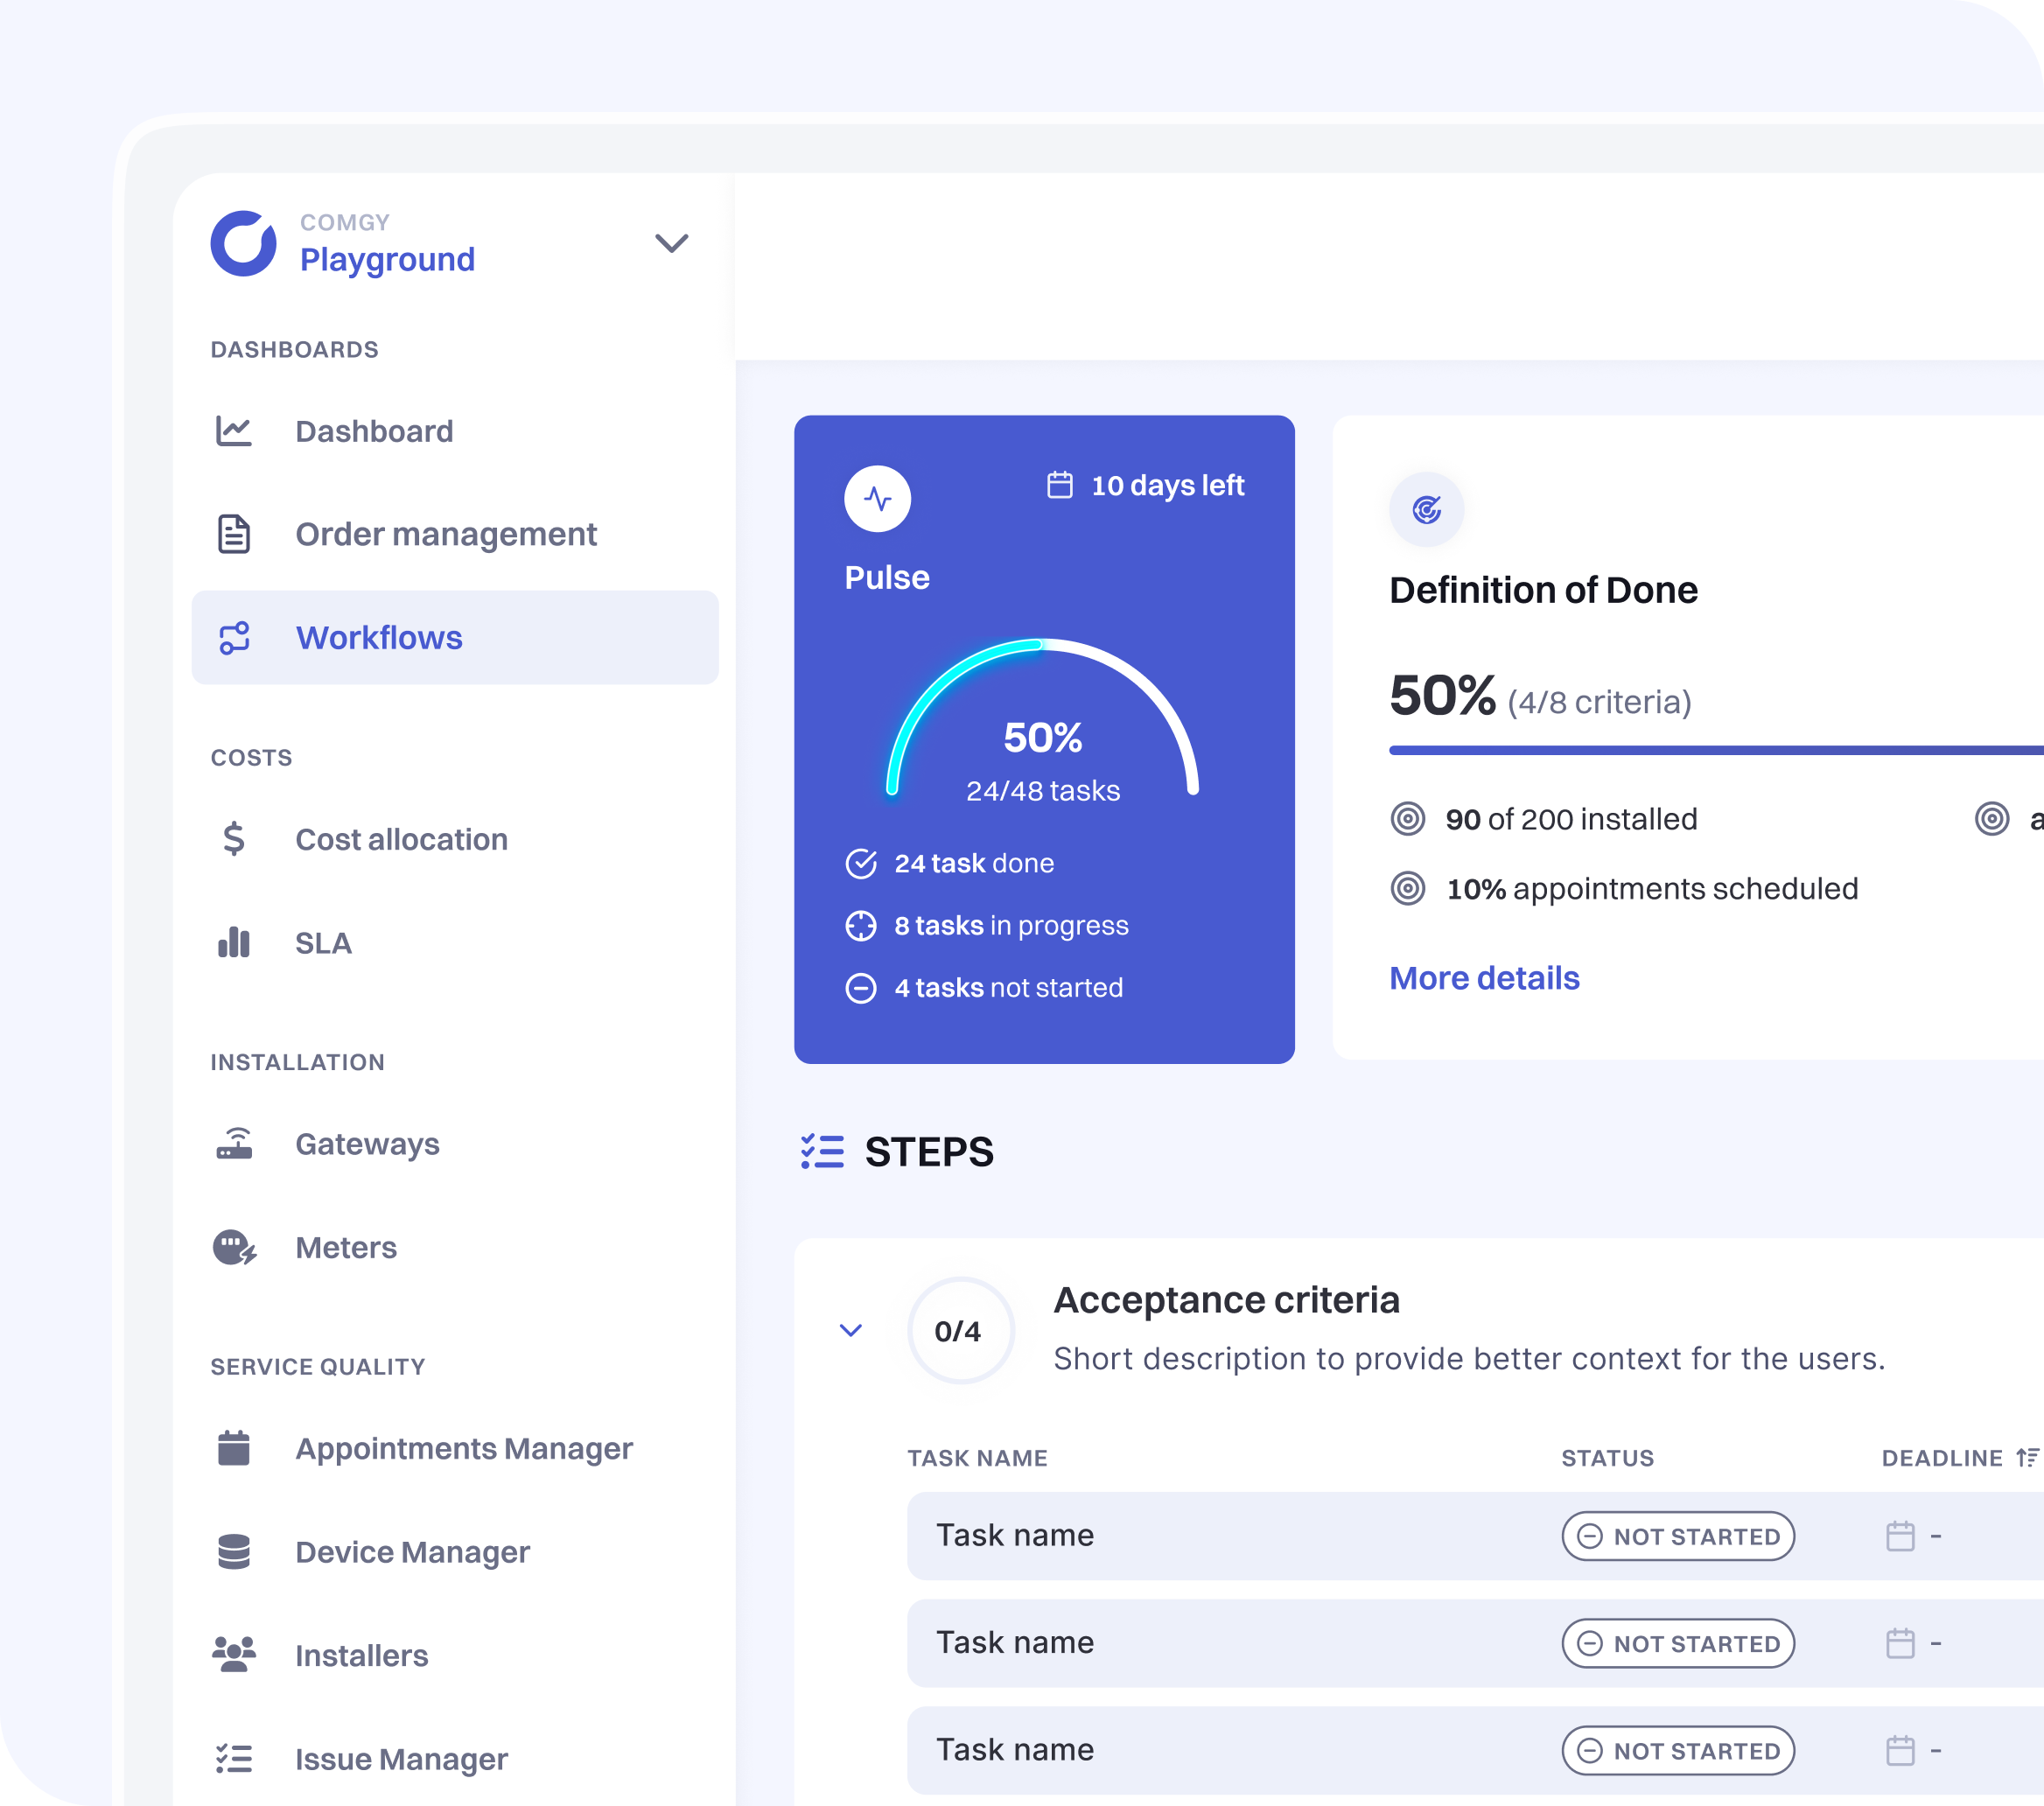The image size is (2044, 1806).
Task: Select the first Task name row
Action: pos(1014,1536)
